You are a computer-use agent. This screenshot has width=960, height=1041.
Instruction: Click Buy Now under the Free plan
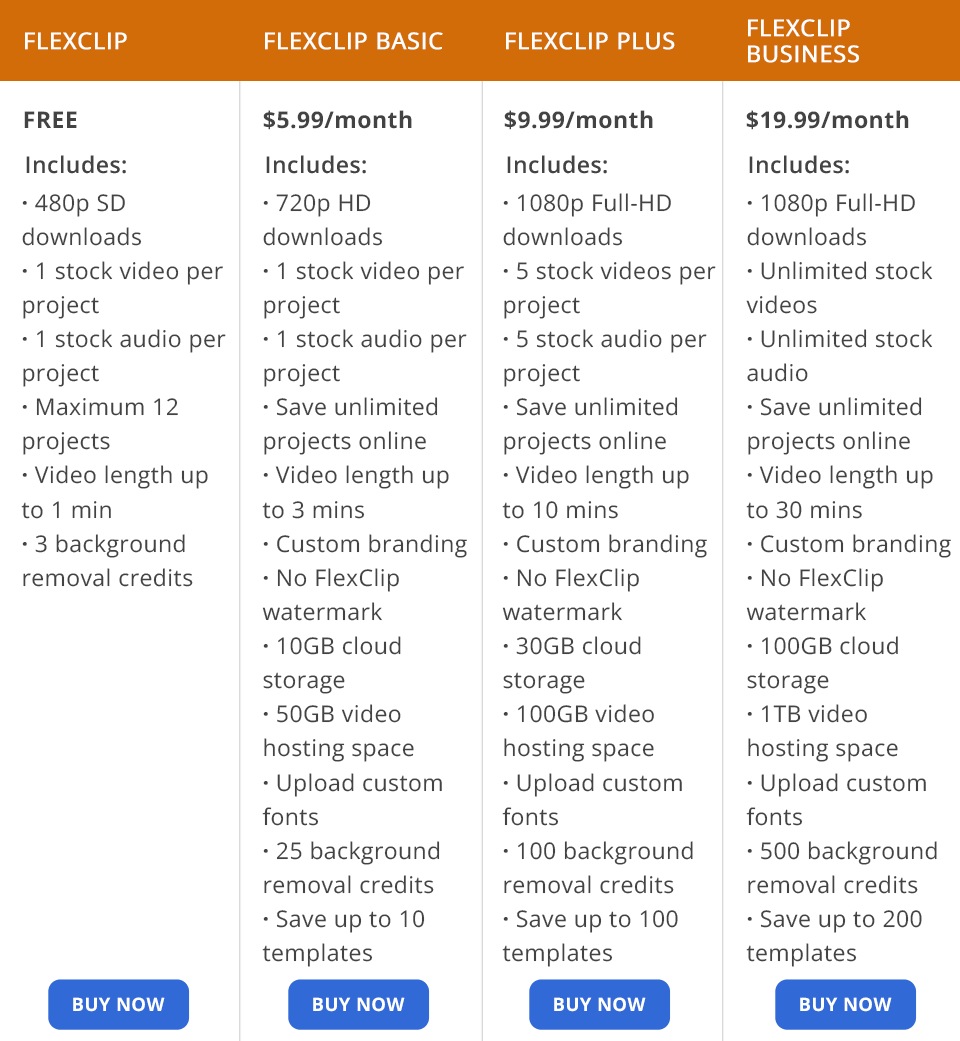[118, 1004]
